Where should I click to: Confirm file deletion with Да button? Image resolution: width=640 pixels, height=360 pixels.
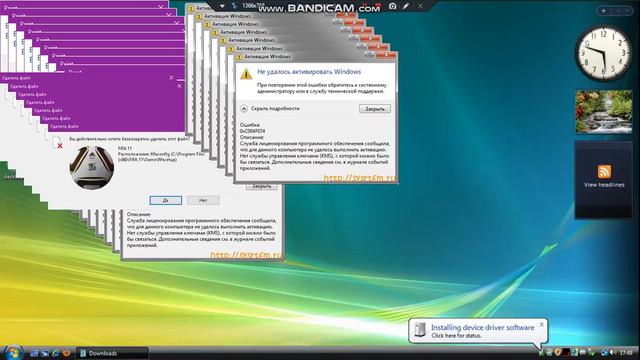coord(165,200)
